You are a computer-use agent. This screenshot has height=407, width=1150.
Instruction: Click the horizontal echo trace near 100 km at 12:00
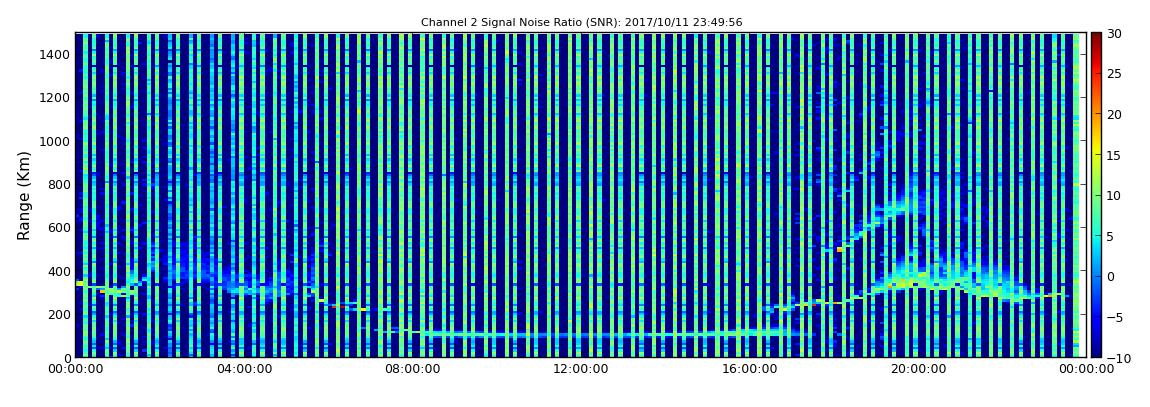579,334
